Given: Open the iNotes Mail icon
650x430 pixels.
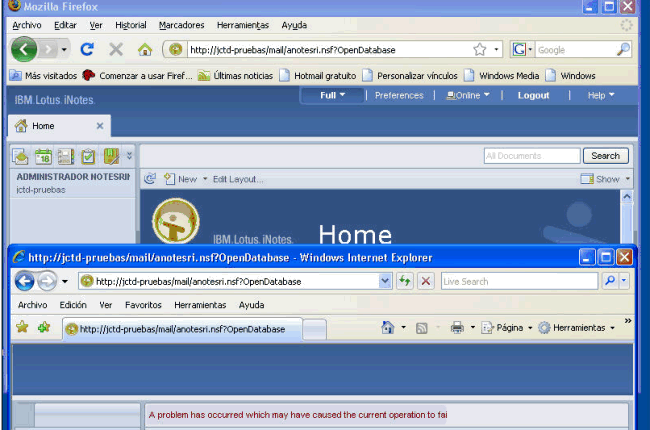Looking at the screenshot, I should click(20, 156).
